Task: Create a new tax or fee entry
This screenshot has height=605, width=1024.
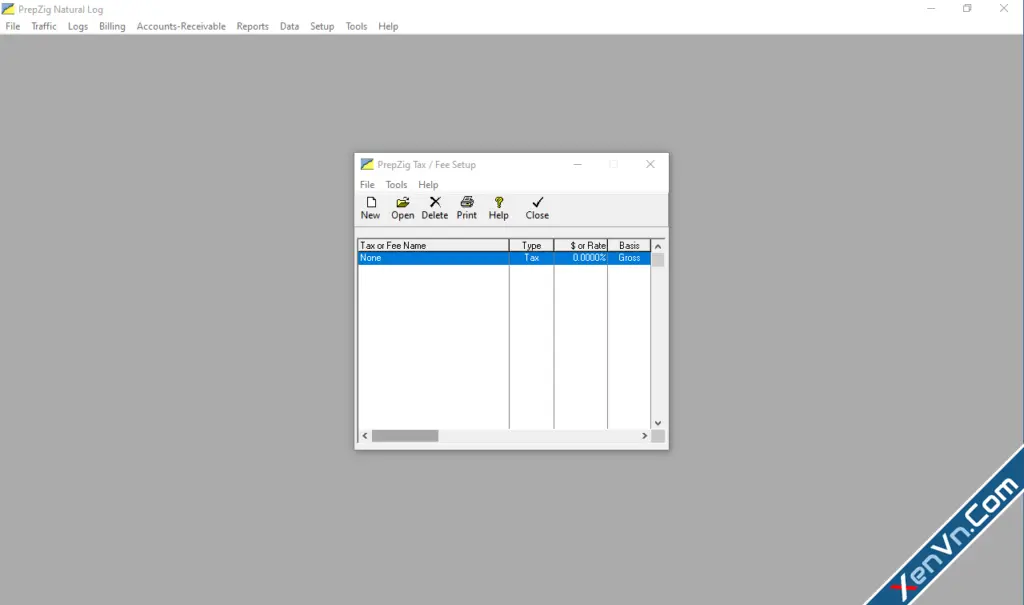Action: (370, 208)
